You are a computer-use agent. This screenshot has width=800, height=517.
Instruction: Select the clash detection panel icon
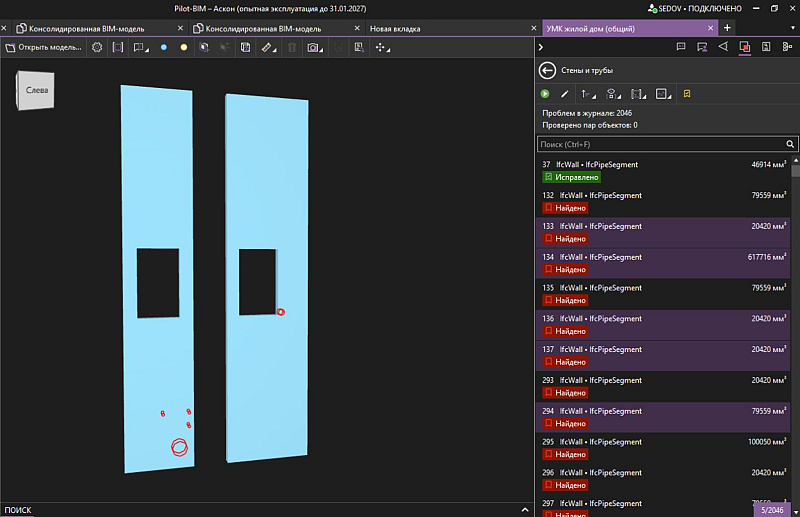pos(744,47)
